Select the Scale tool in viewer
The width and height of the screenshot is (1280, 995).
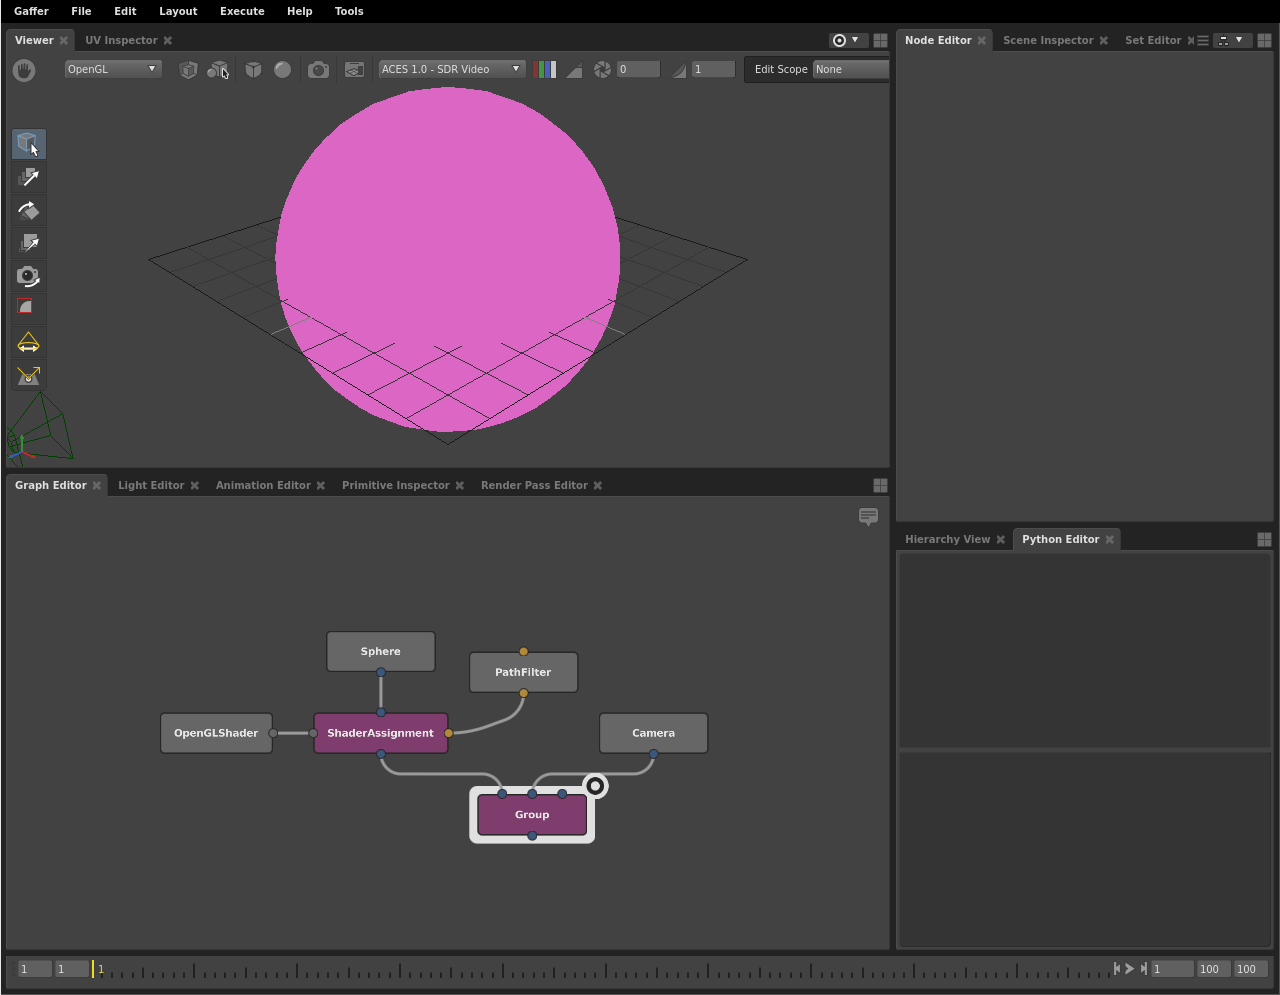coord(28,243)
